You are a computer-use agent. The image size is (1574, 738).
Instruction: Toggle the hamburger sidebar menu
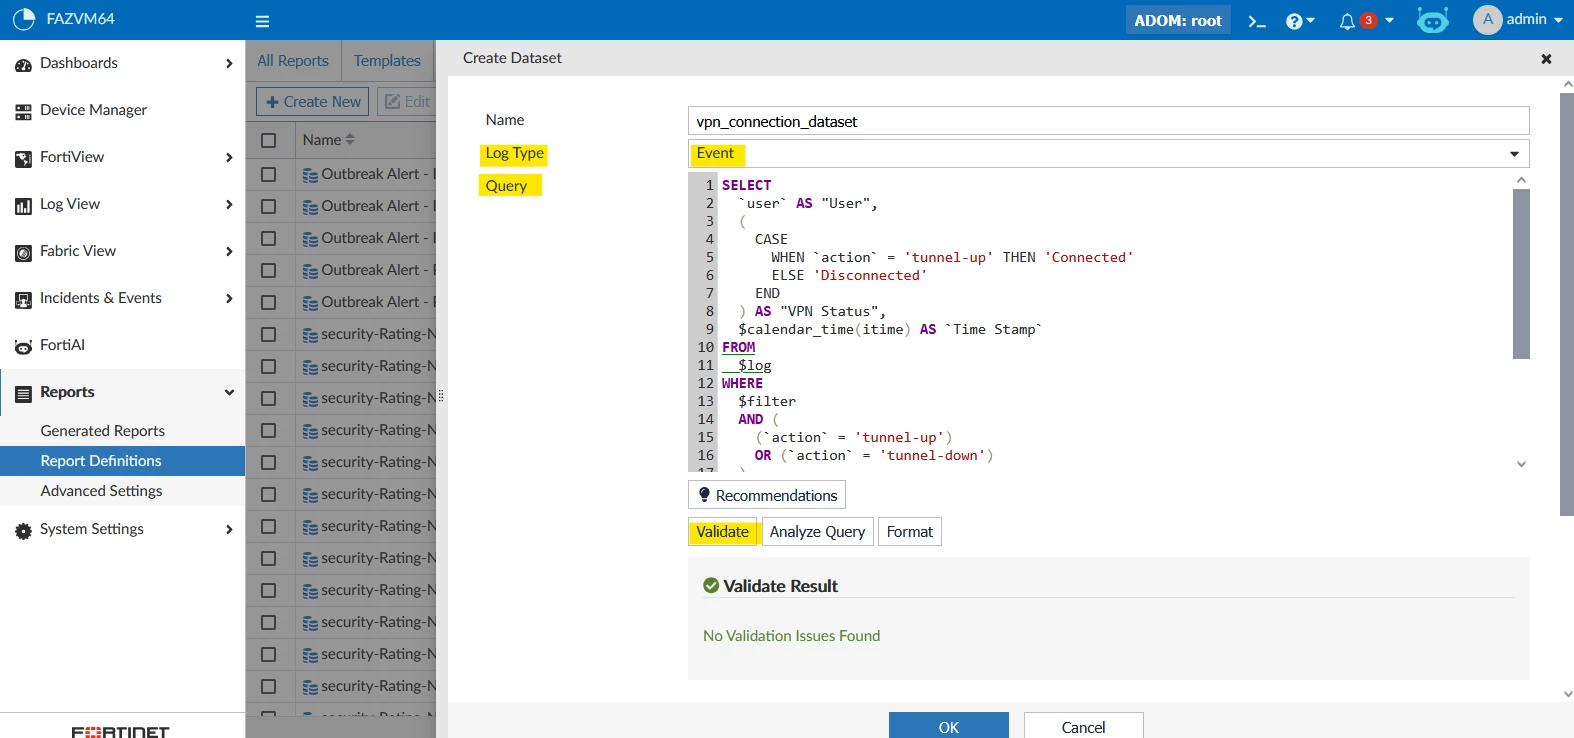(x=262, y=21)
